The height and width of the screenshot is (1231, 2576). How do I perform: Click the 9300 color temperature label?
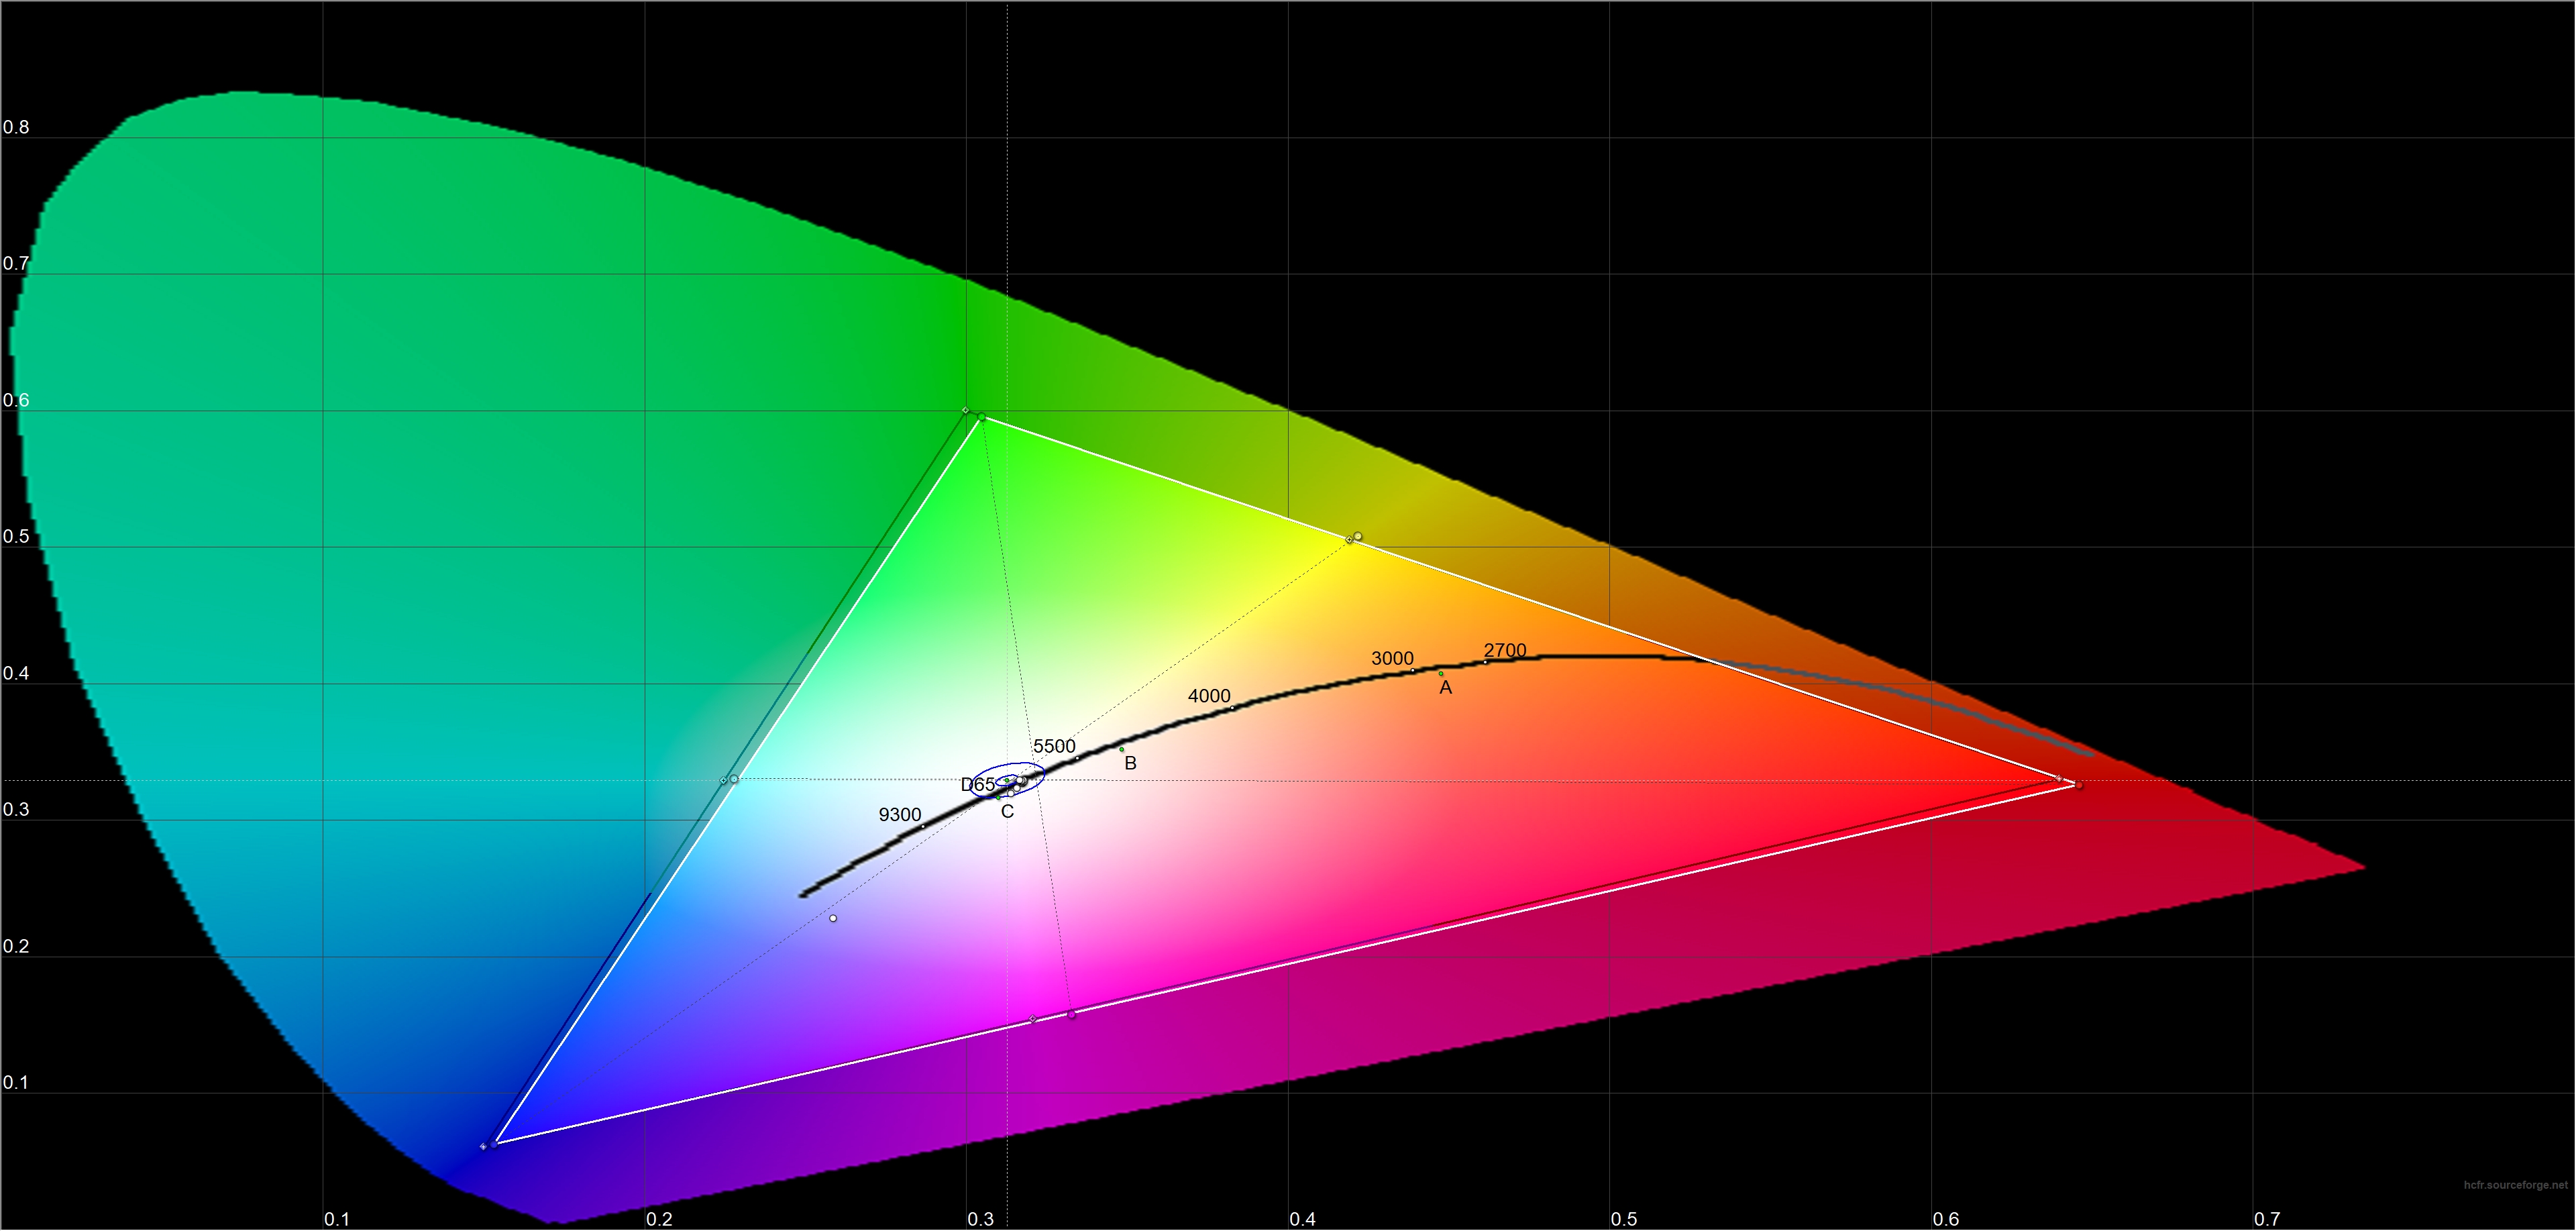click(x=899, y=815)
